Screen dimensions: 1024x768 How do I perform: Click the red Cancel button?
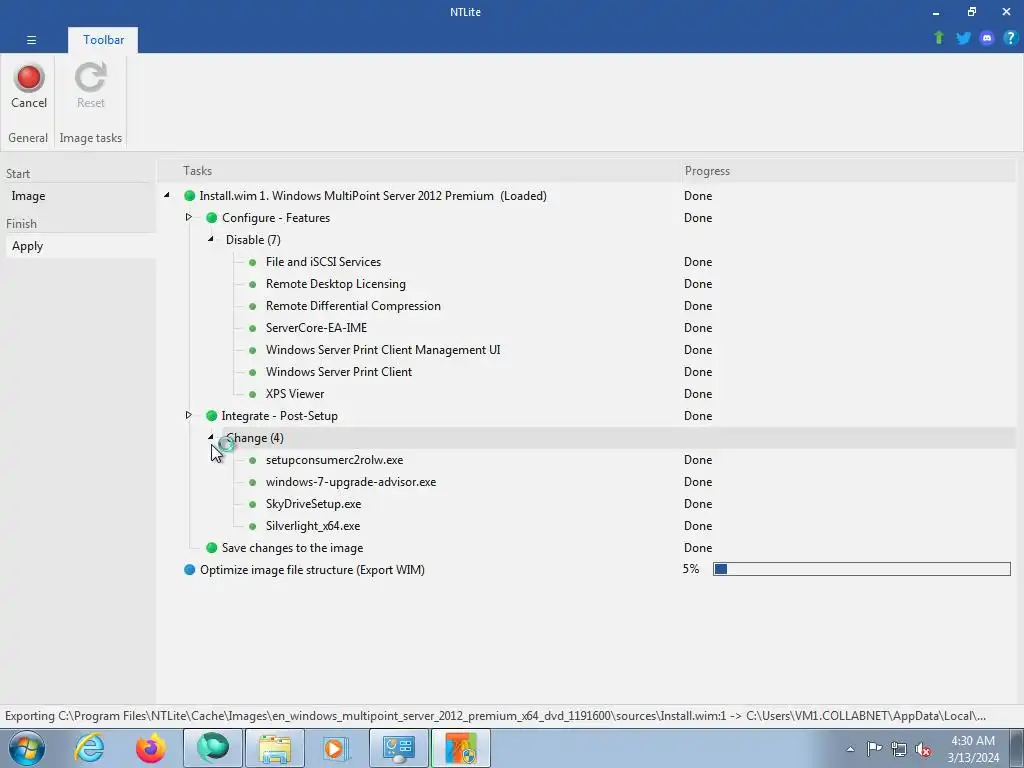click(x=29, y=86)
